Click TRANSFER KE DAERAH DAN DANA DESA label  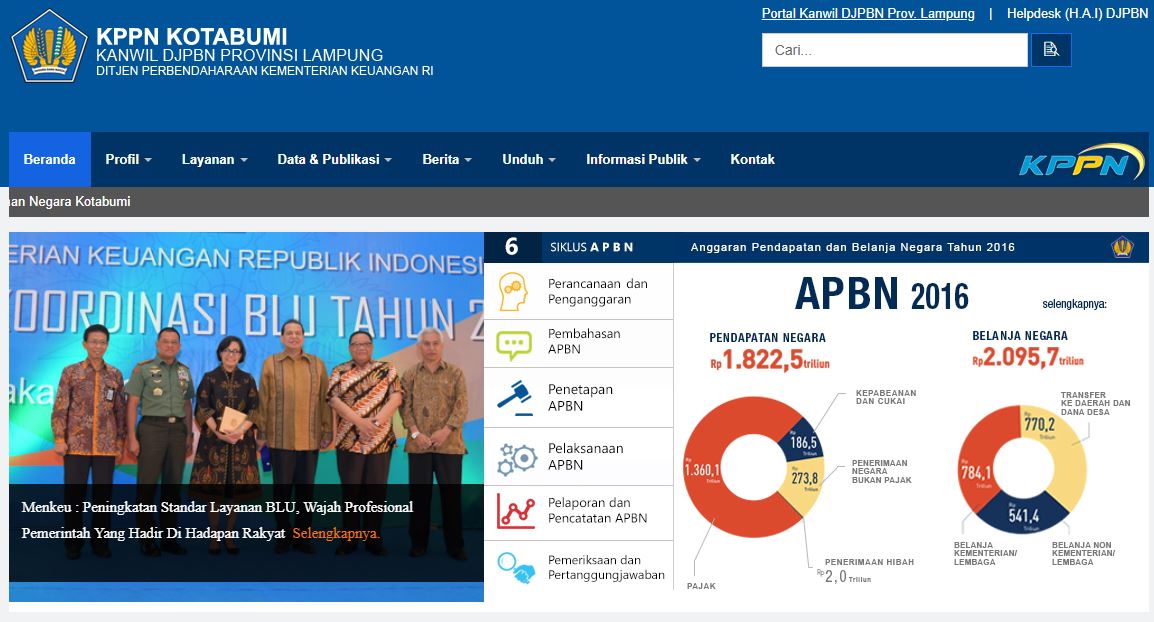tap(1095, 403)
